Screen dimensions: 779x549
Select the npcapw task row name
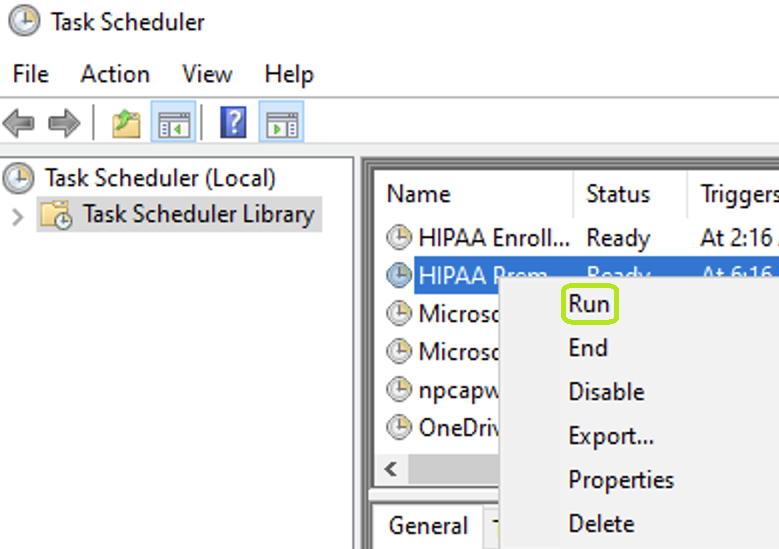459,391
